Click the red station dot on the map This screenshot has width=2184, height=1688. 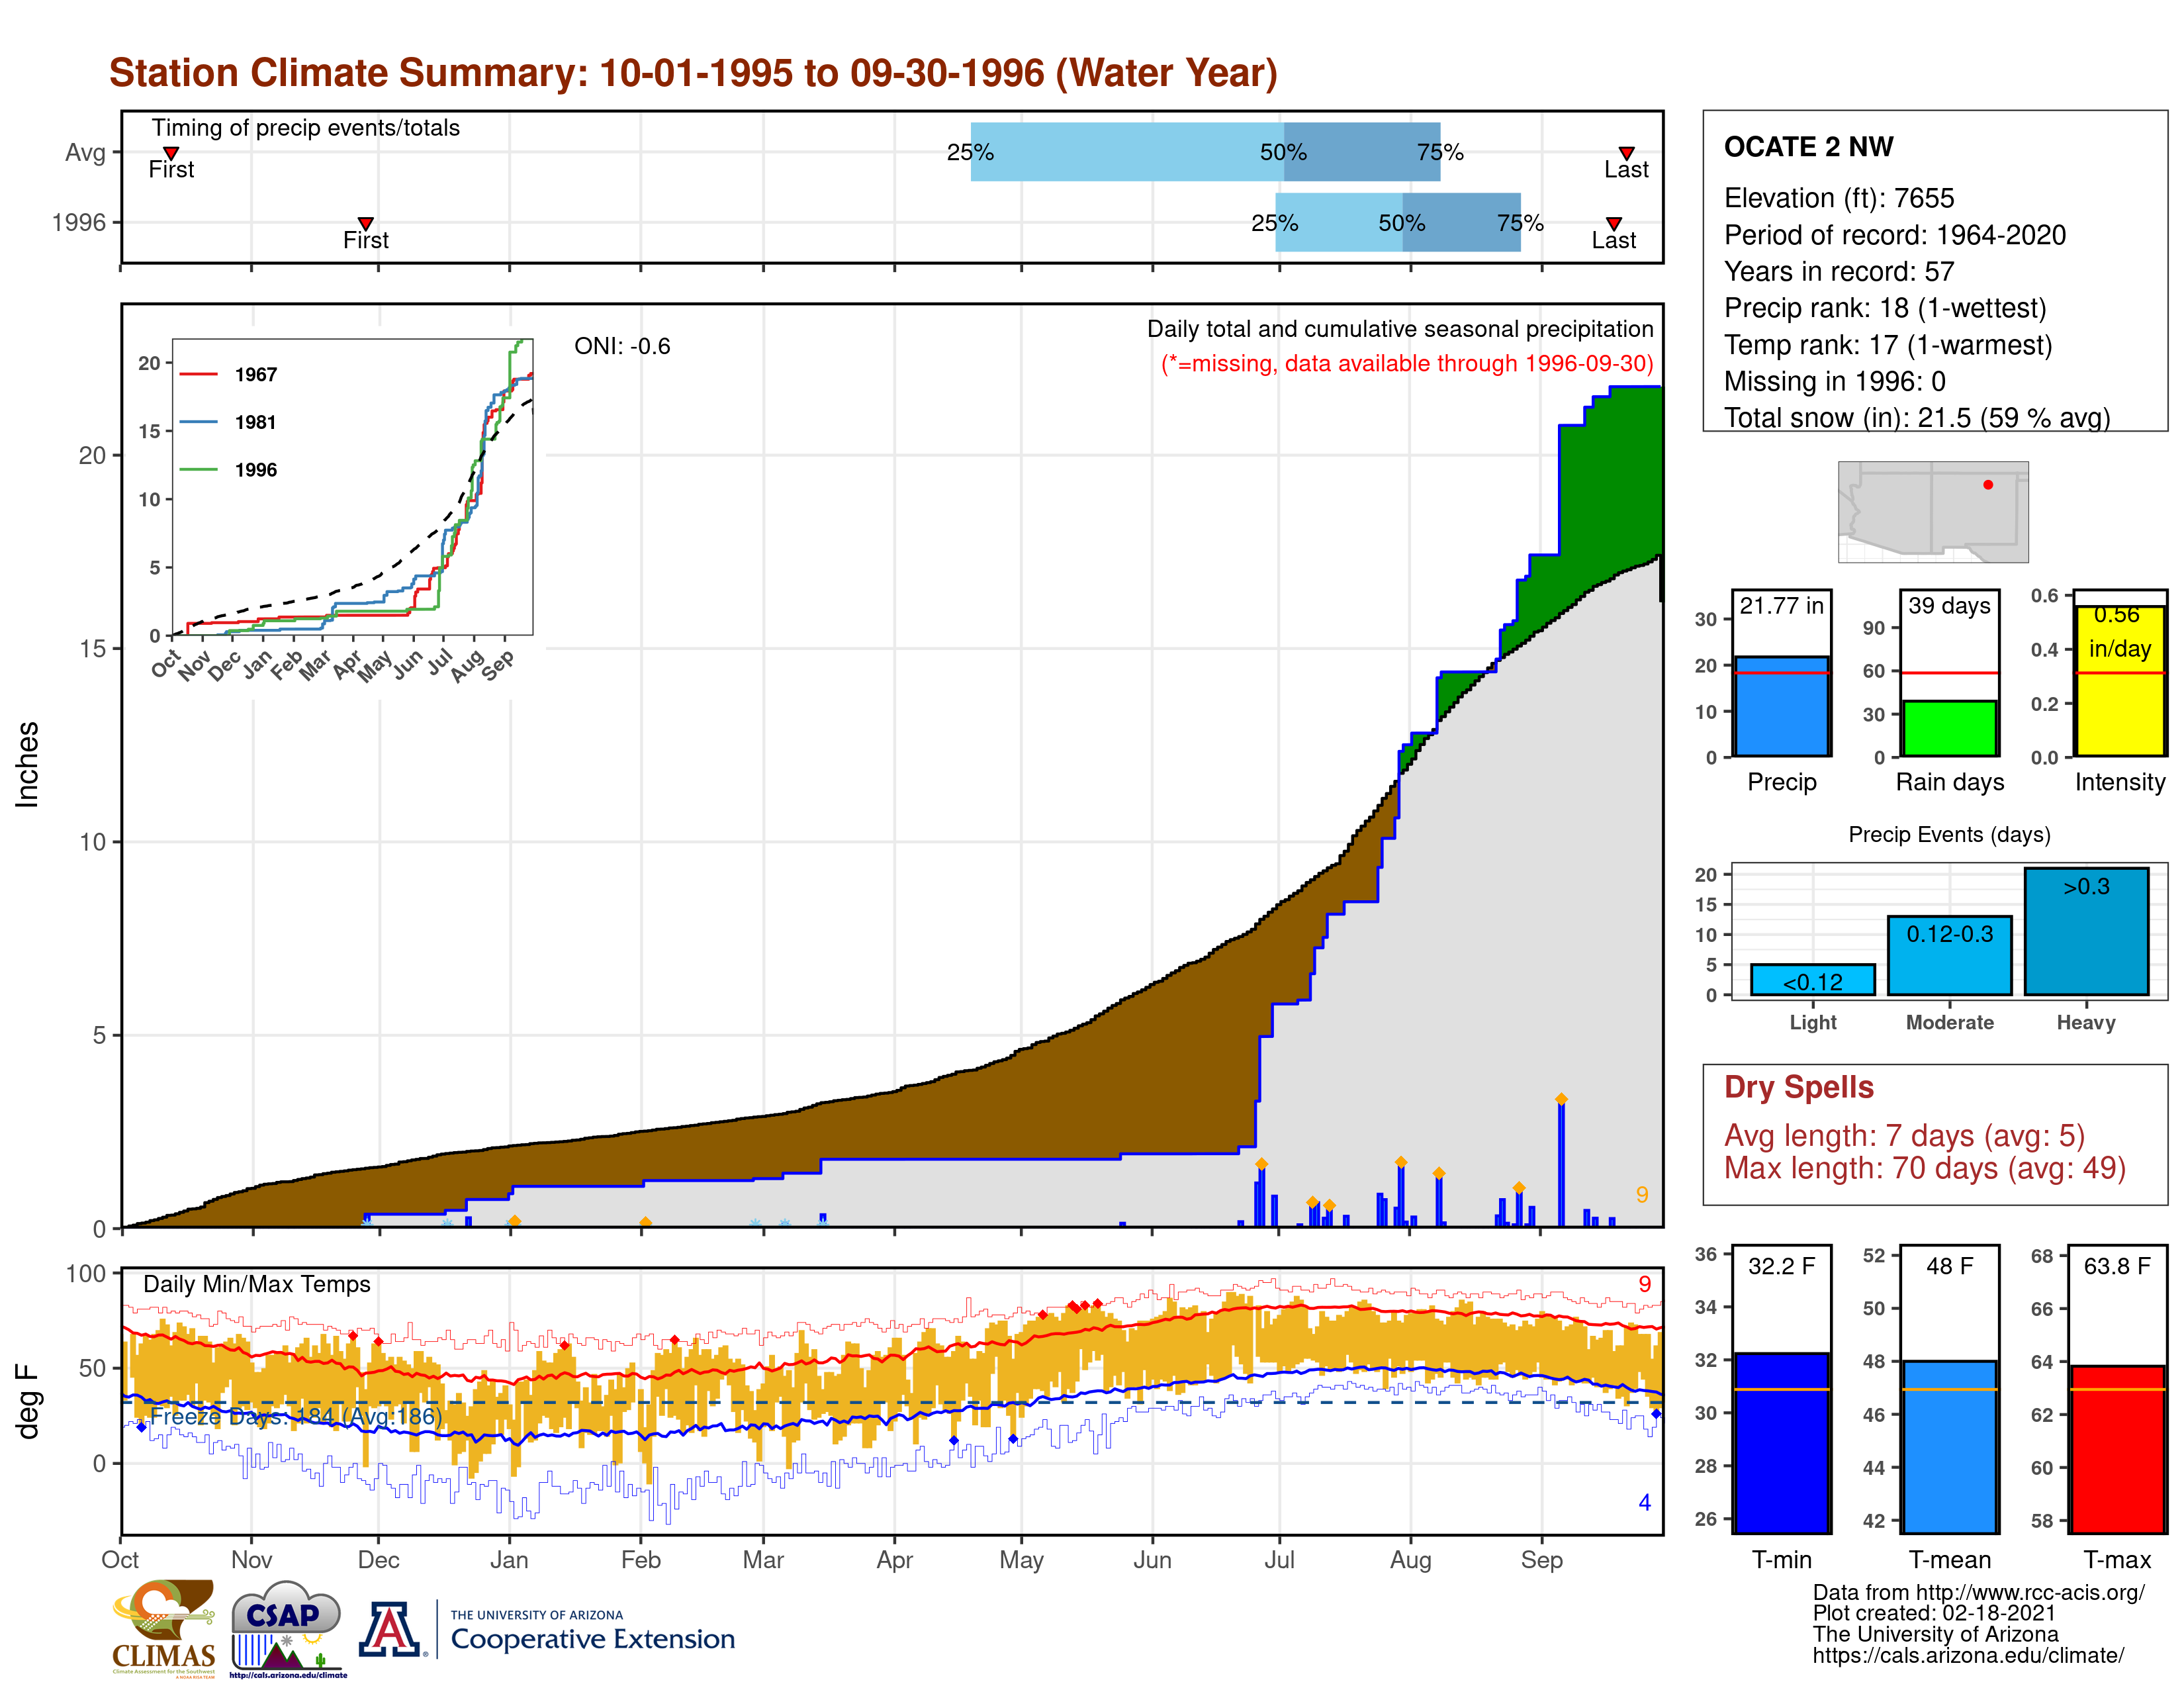(x=1988, y=485)
